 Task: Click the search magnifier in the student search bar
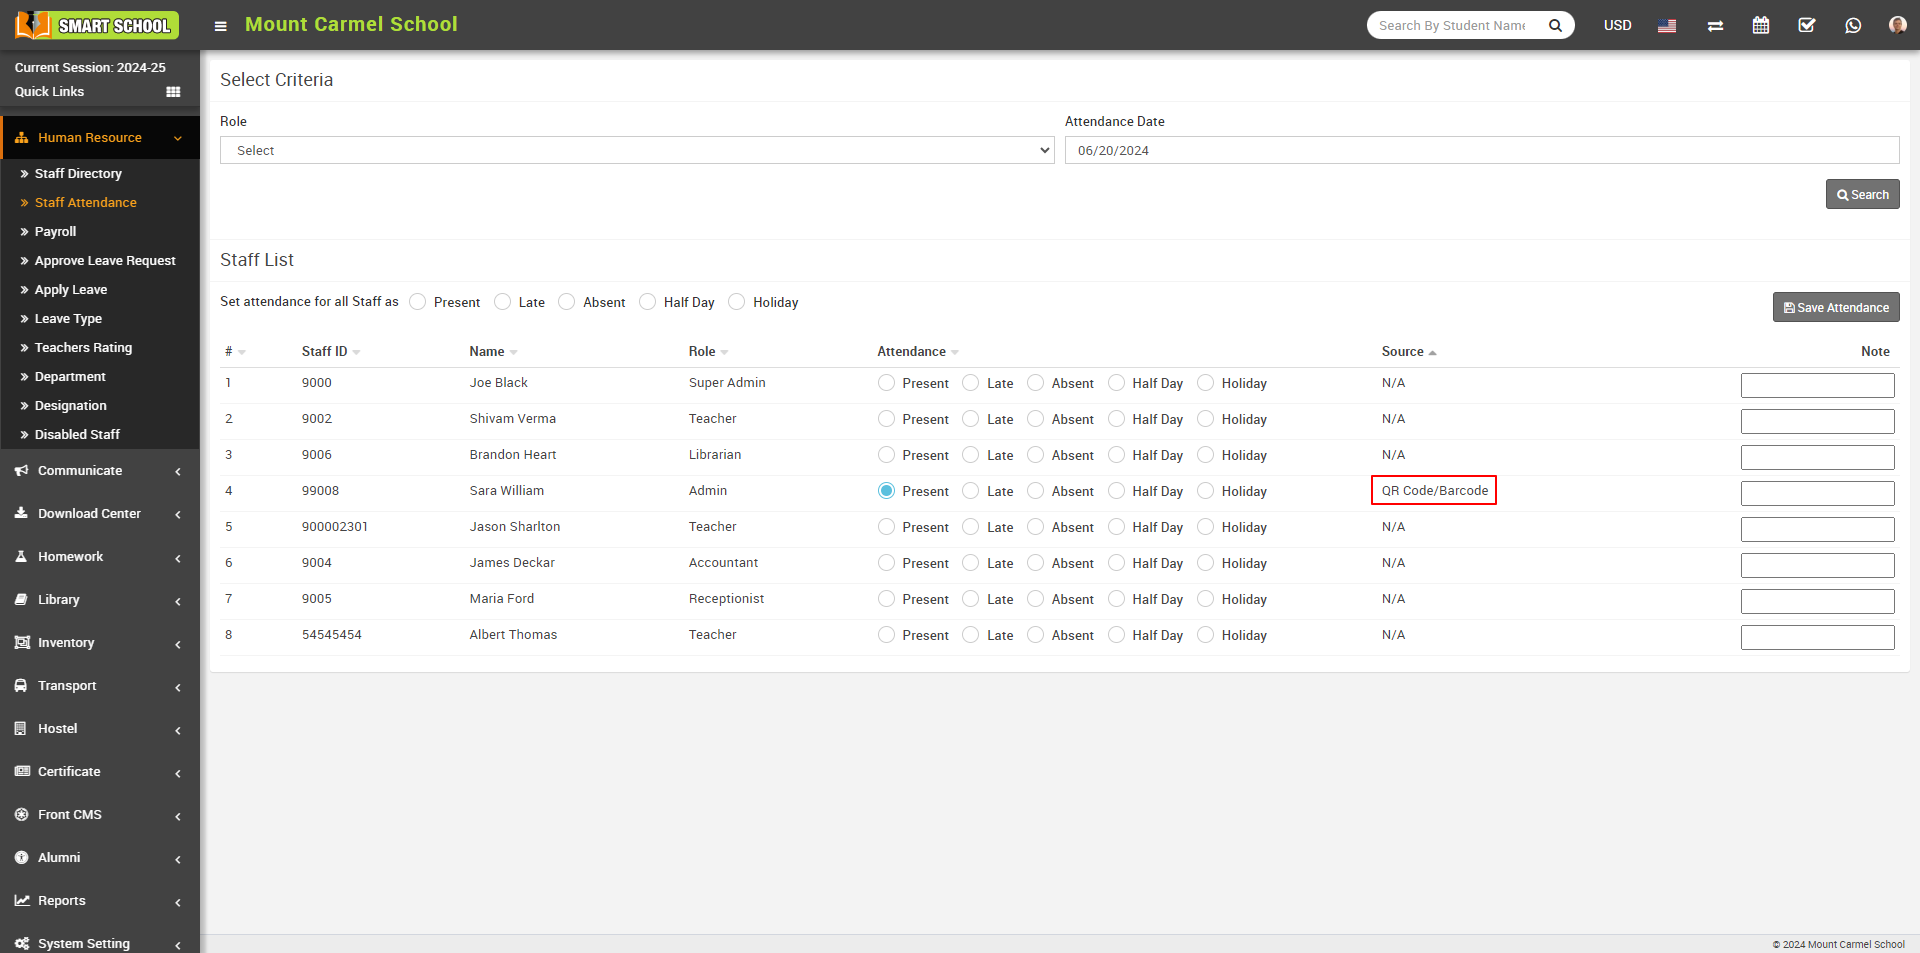coord(1556,25)
